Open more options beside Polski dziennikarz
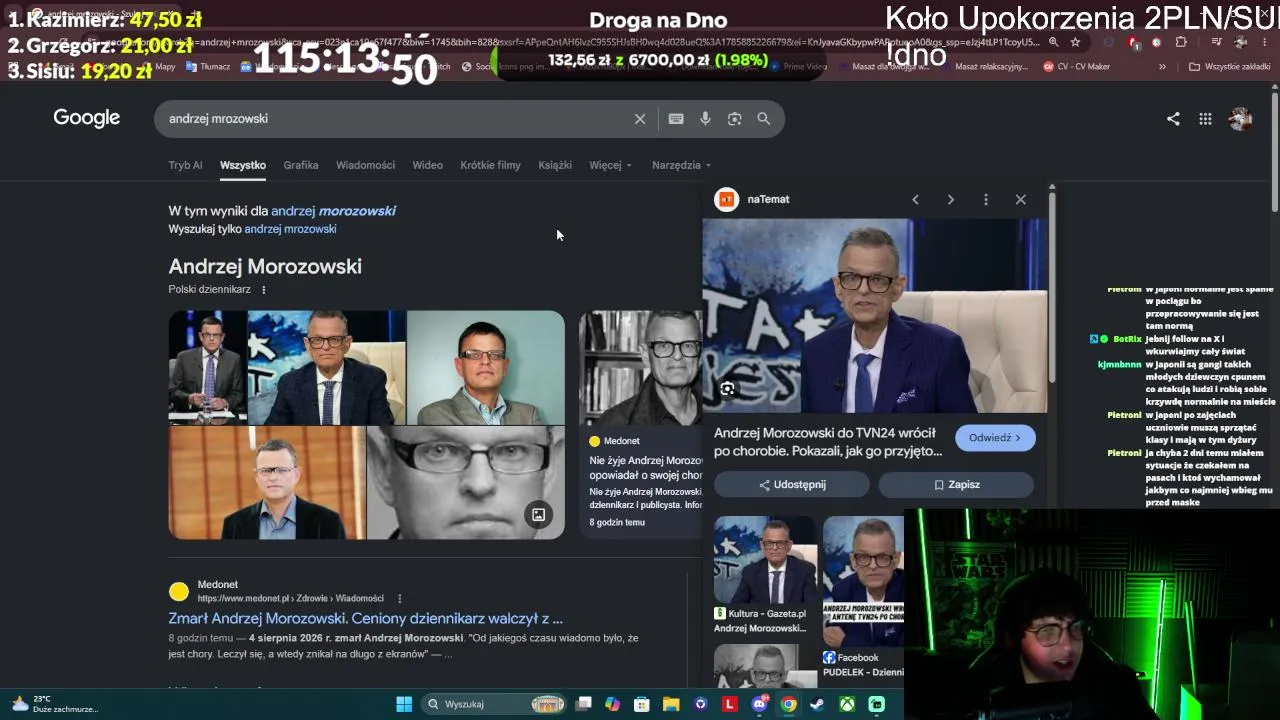The image size is (1280, 720). point(264,290)
